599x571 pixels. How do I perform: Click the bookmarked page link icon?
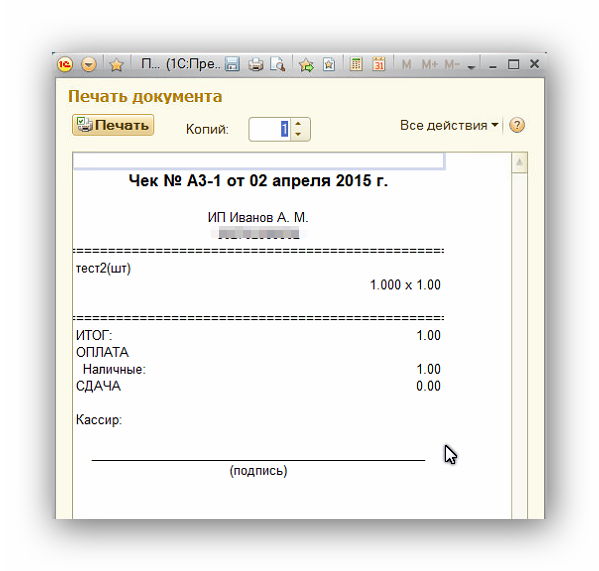coord(329,64)
